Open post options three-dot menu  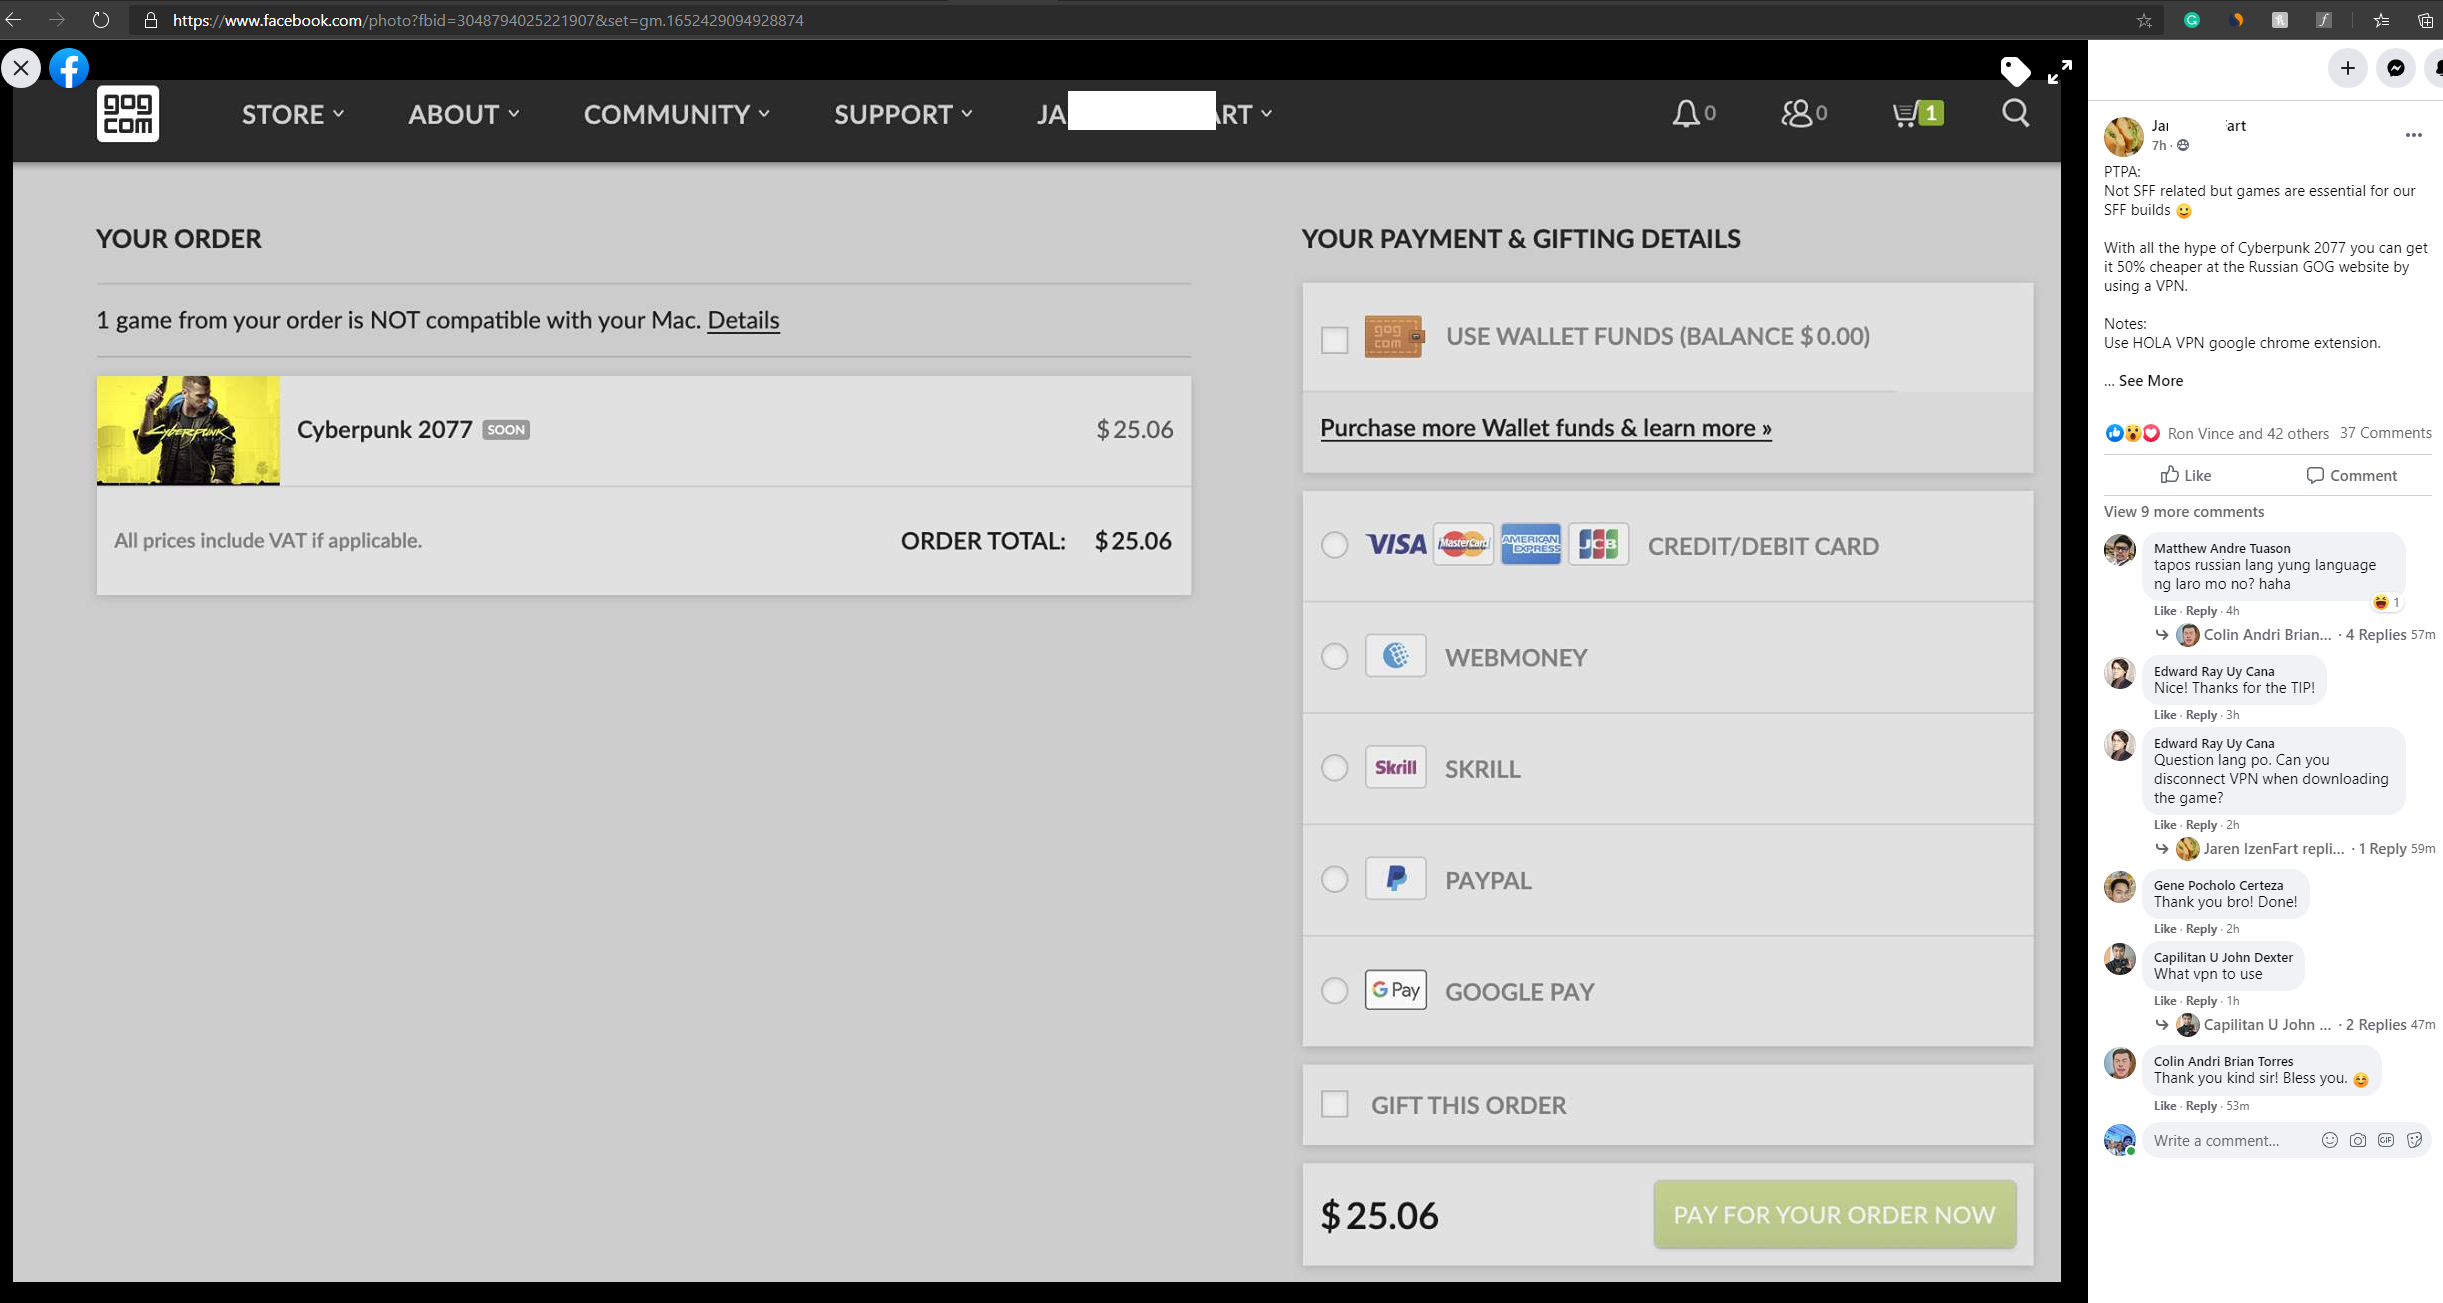click(2413, 135)
